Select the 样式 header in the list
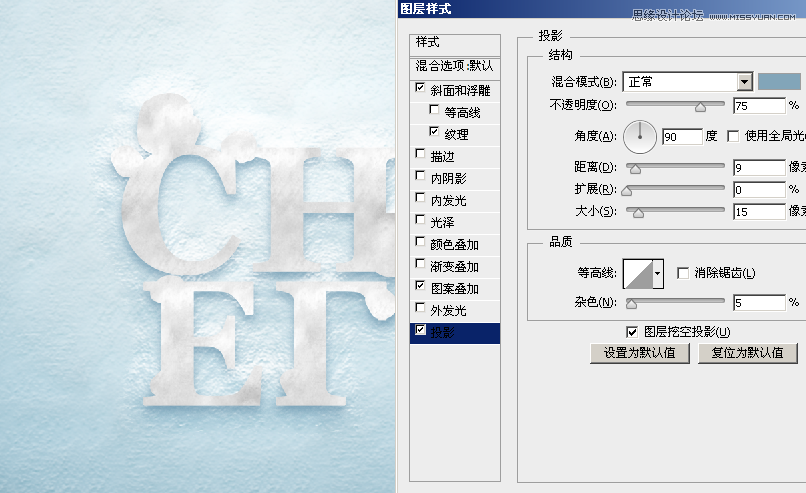The image size is (806, 493). coord(428,42)
